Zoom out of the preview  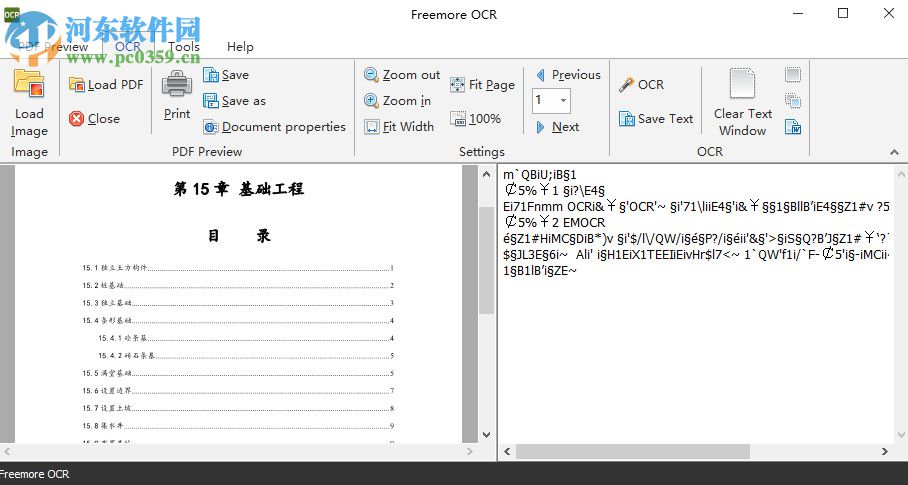(x=402, y=75)
